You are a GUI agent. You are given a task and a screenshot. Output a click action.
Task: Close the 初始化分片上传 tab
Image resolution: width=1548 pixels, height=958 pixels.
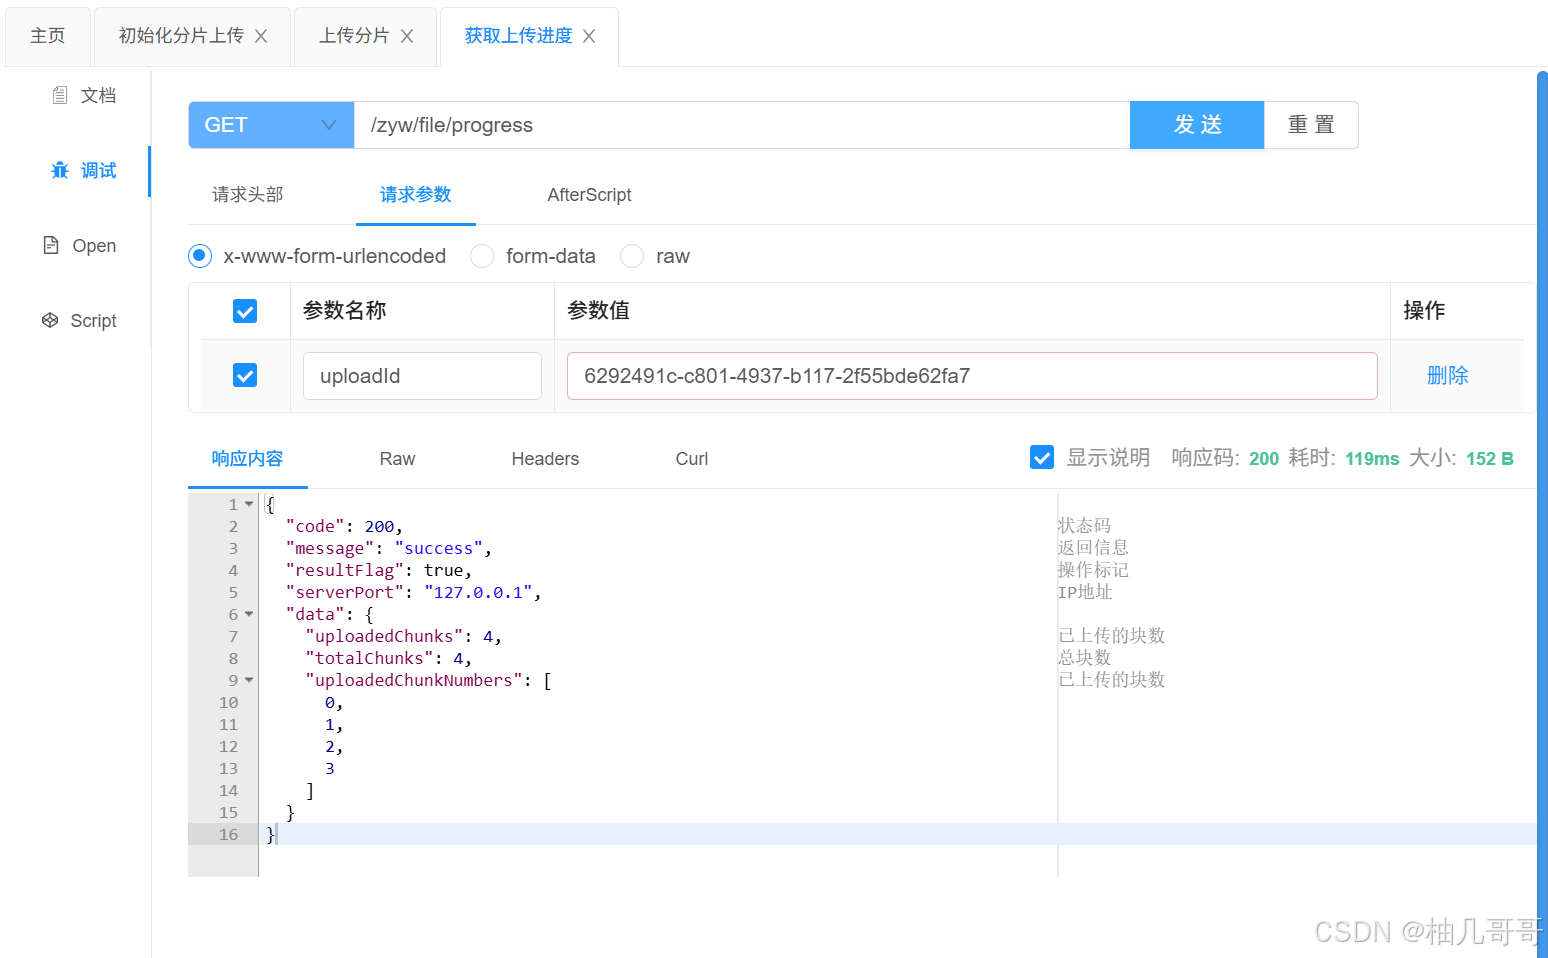tap(261, 36)
